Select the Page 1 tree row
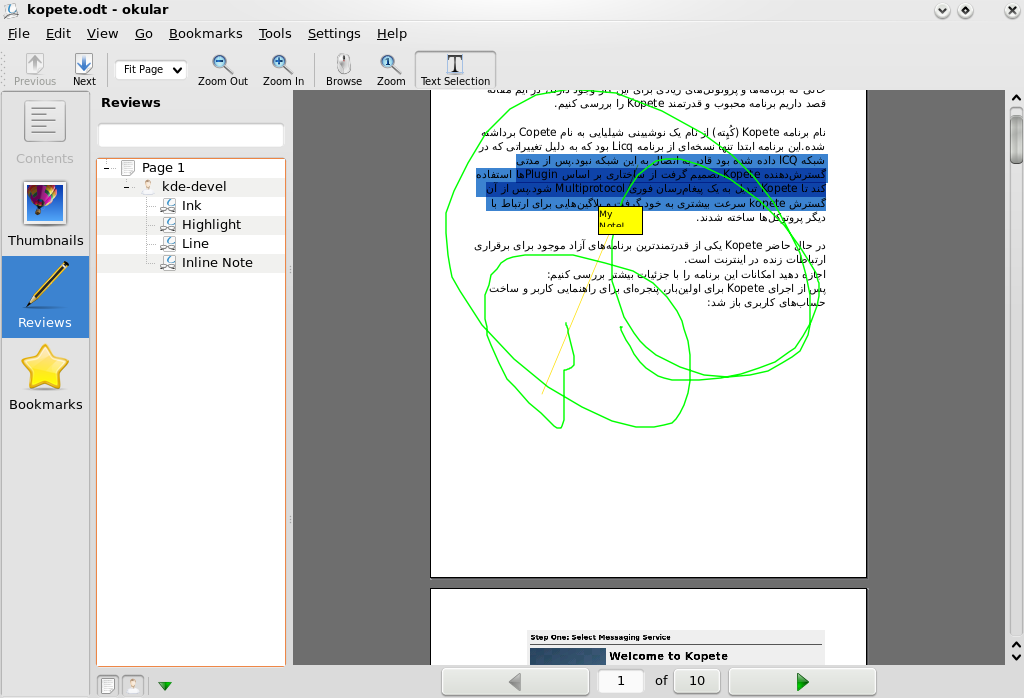 click(x=191, y=168)
